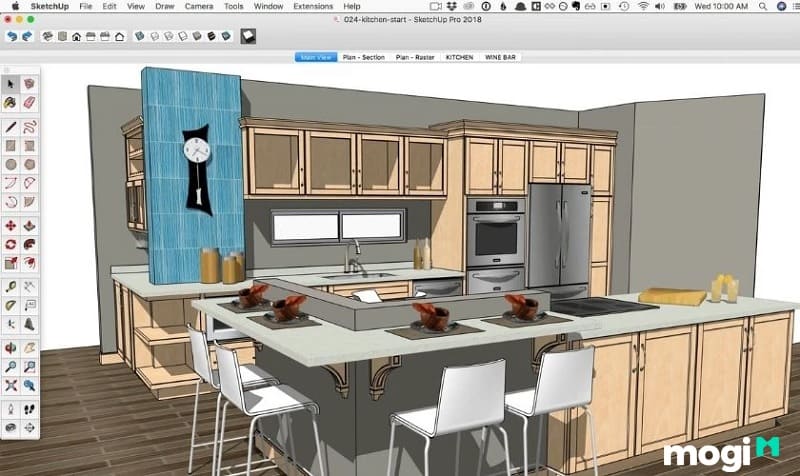Pick the Paint Bucket tool
The image size is (800, 476).
click(x=11, y=103)
